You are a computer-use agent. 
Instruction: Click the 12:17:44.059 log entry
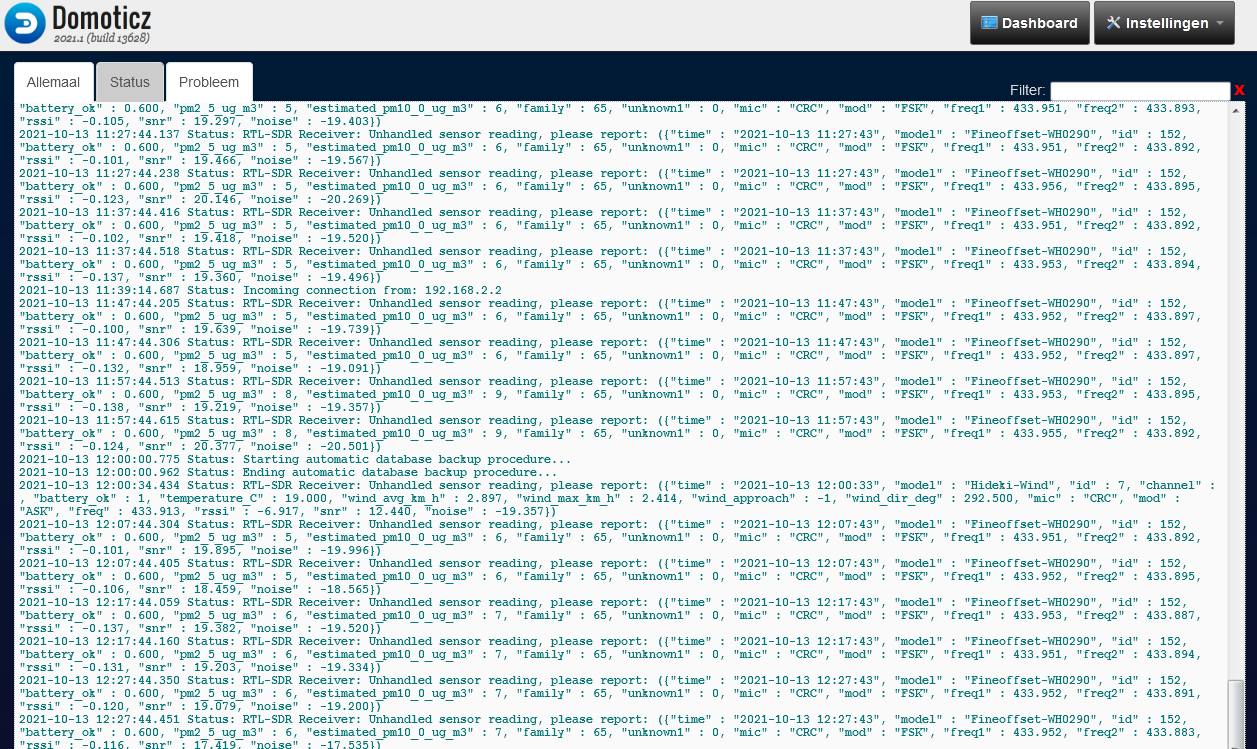(x=612, y=615)
